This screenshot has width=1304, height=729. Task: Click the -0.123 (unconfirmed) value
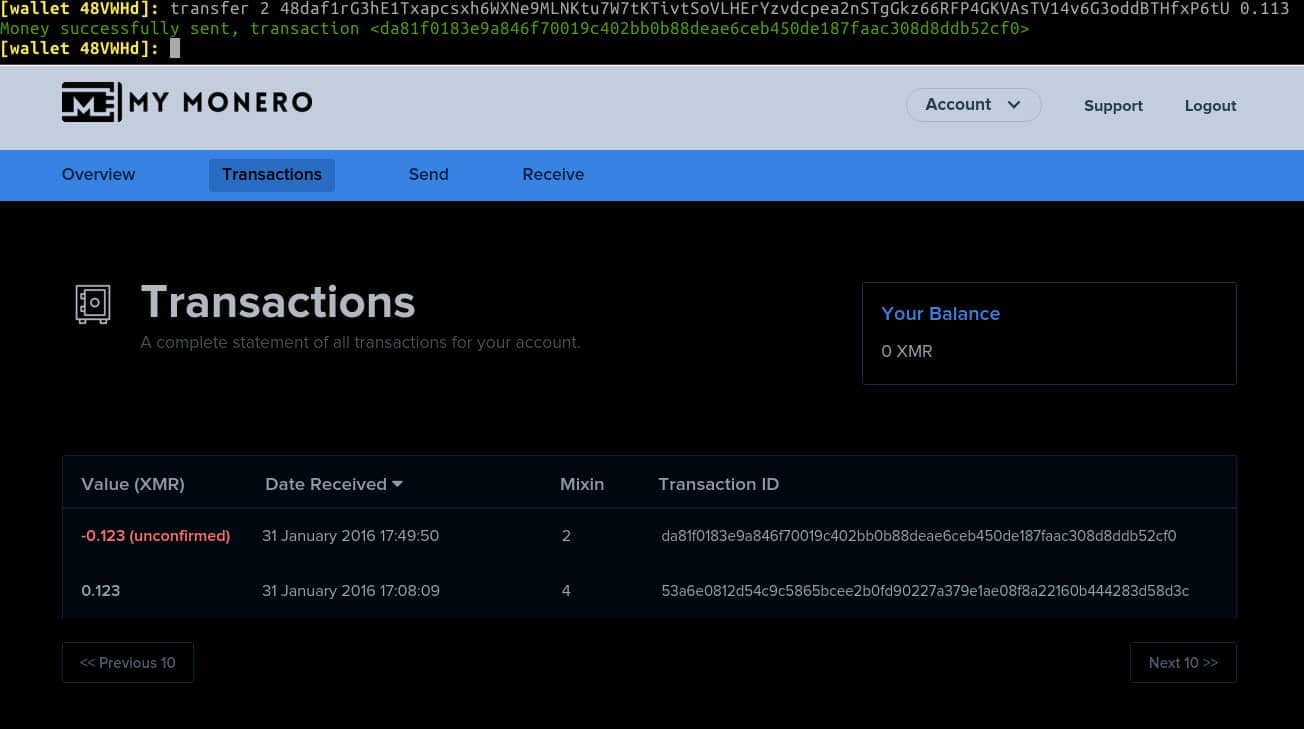(x=155, y=536)
